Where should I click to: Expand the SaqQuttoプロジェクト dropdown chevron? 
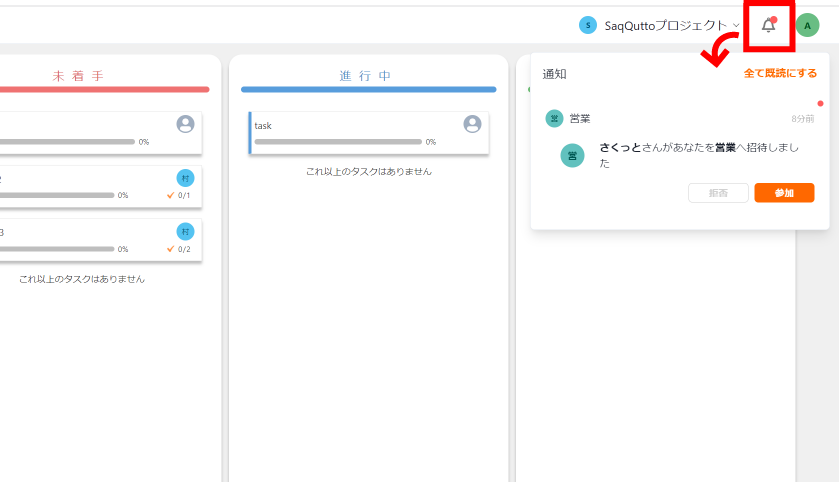(x=736, y=26)
